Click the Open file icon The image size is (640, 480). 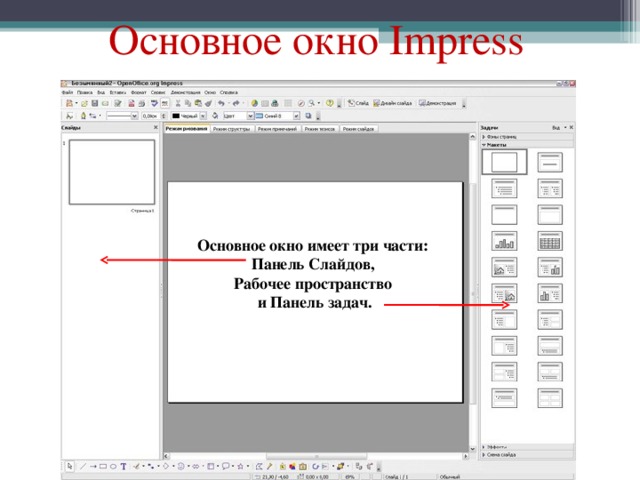(84, 104)
